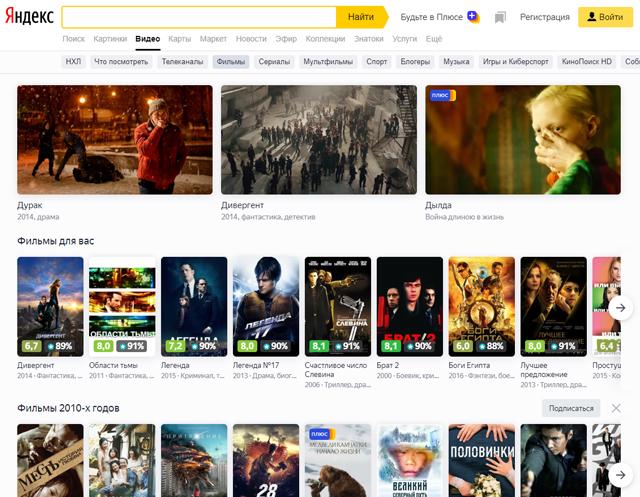
Task: Subscribe using the Подписаться button
Action: point(572,408)
